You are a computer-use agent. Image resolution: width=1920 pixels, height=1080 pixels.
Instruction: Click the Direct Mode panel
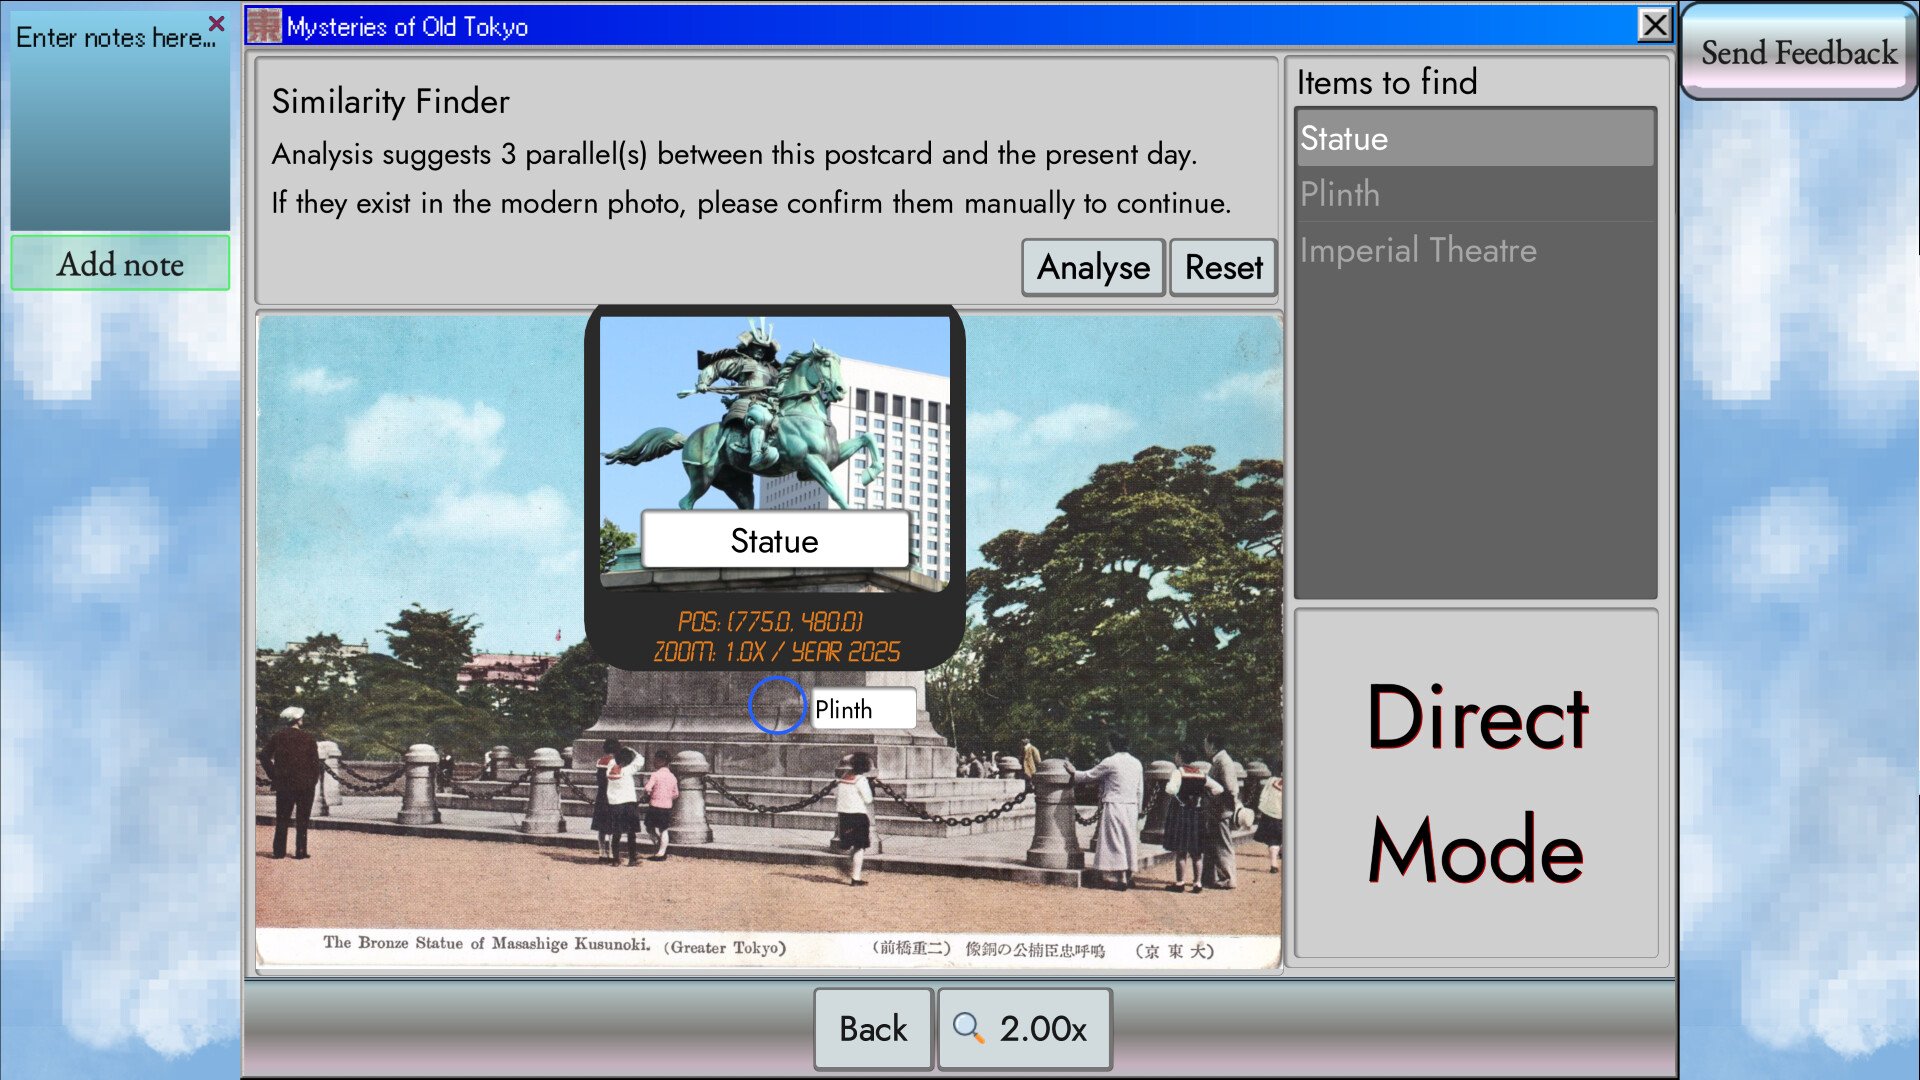1476,783
